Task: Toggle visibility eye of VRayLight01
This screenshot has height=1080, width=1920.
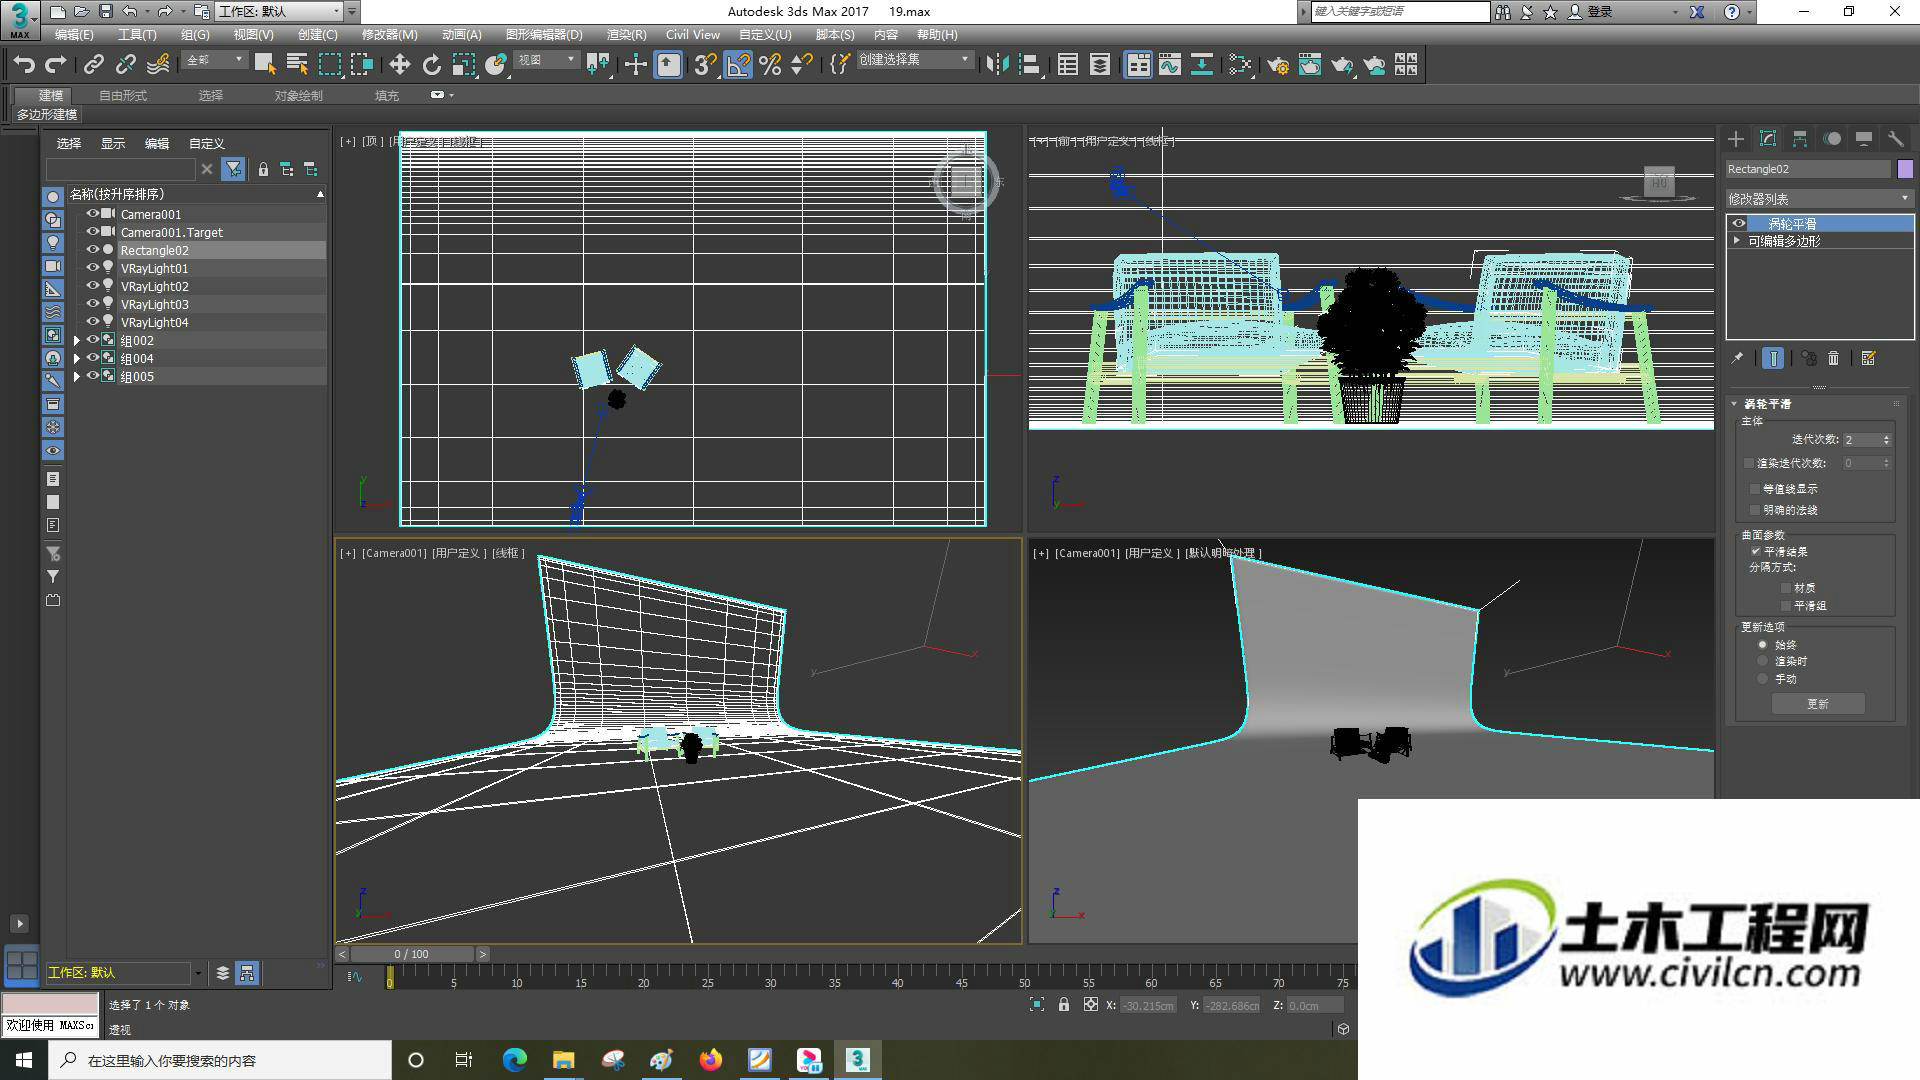Action: (93, 268)
